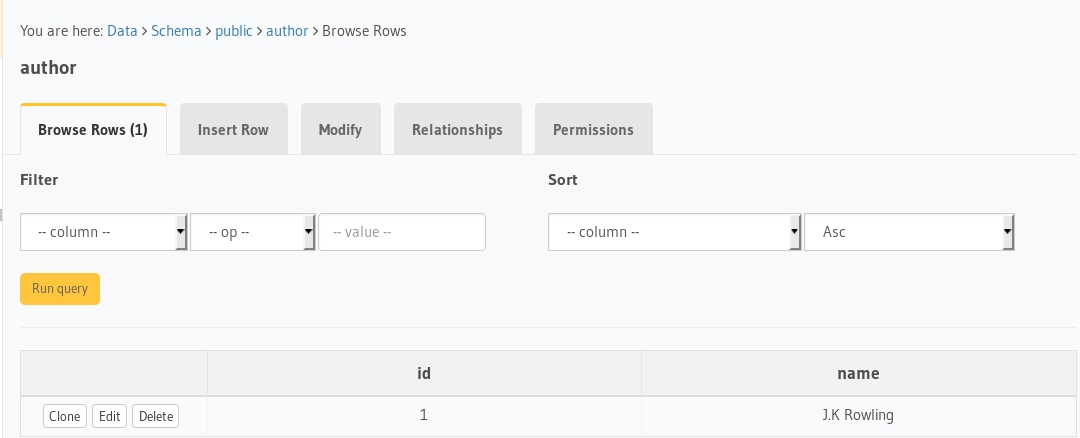Image resolution: width=1080 pixels, height=438 pixels.
Task: Click the id column header
Action: click(x=424, y=374)
